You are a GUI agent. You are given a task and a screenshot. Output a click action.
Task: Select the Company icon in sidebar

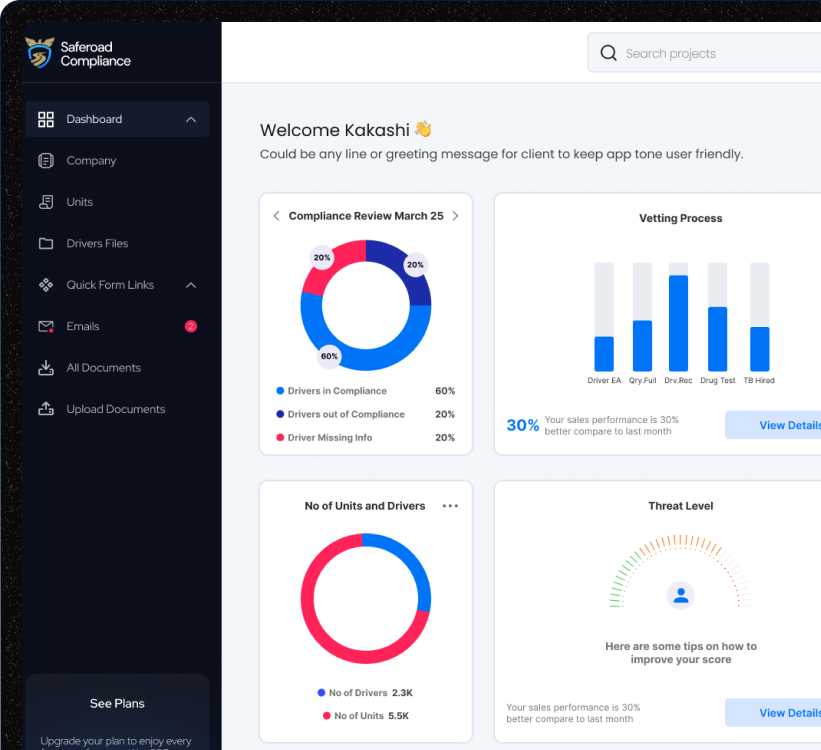[46, 161]
